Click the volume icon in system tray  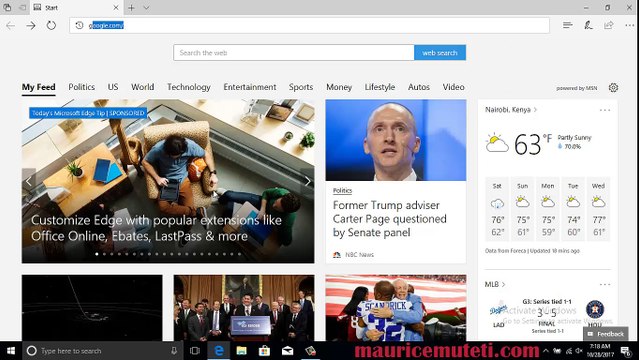point(579,351)
